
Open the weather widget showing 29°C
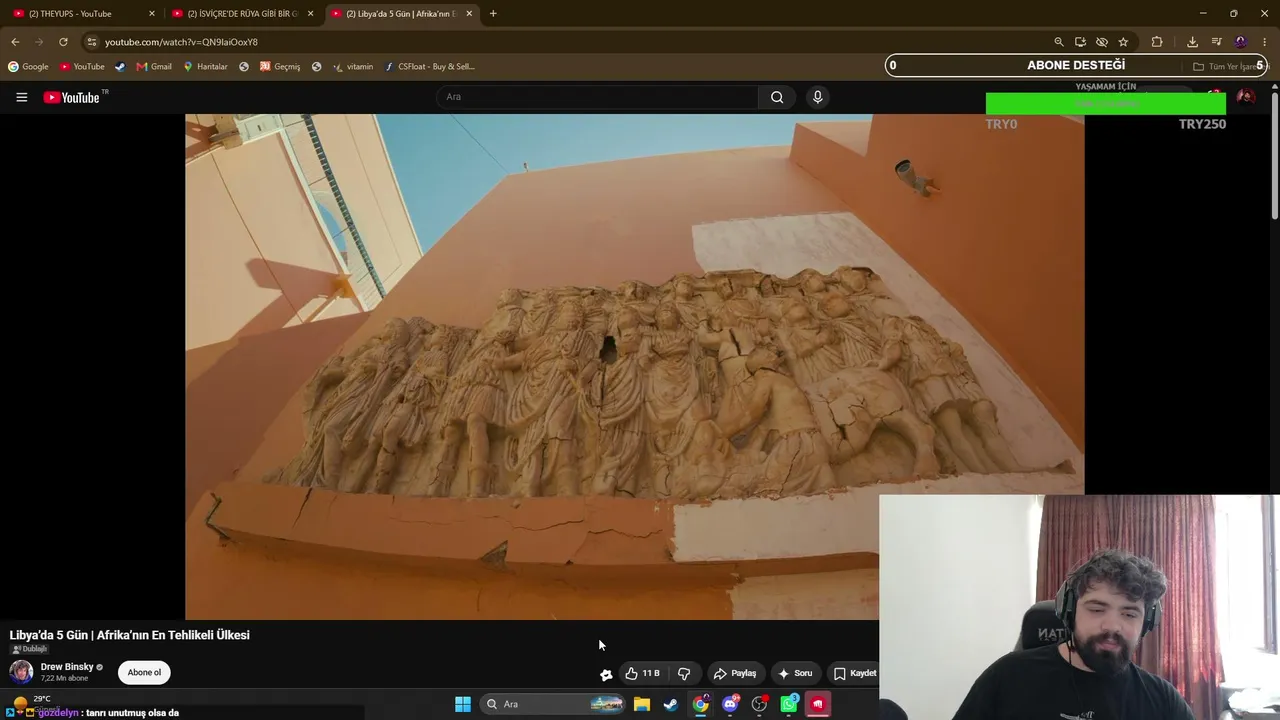click(30, 702)
